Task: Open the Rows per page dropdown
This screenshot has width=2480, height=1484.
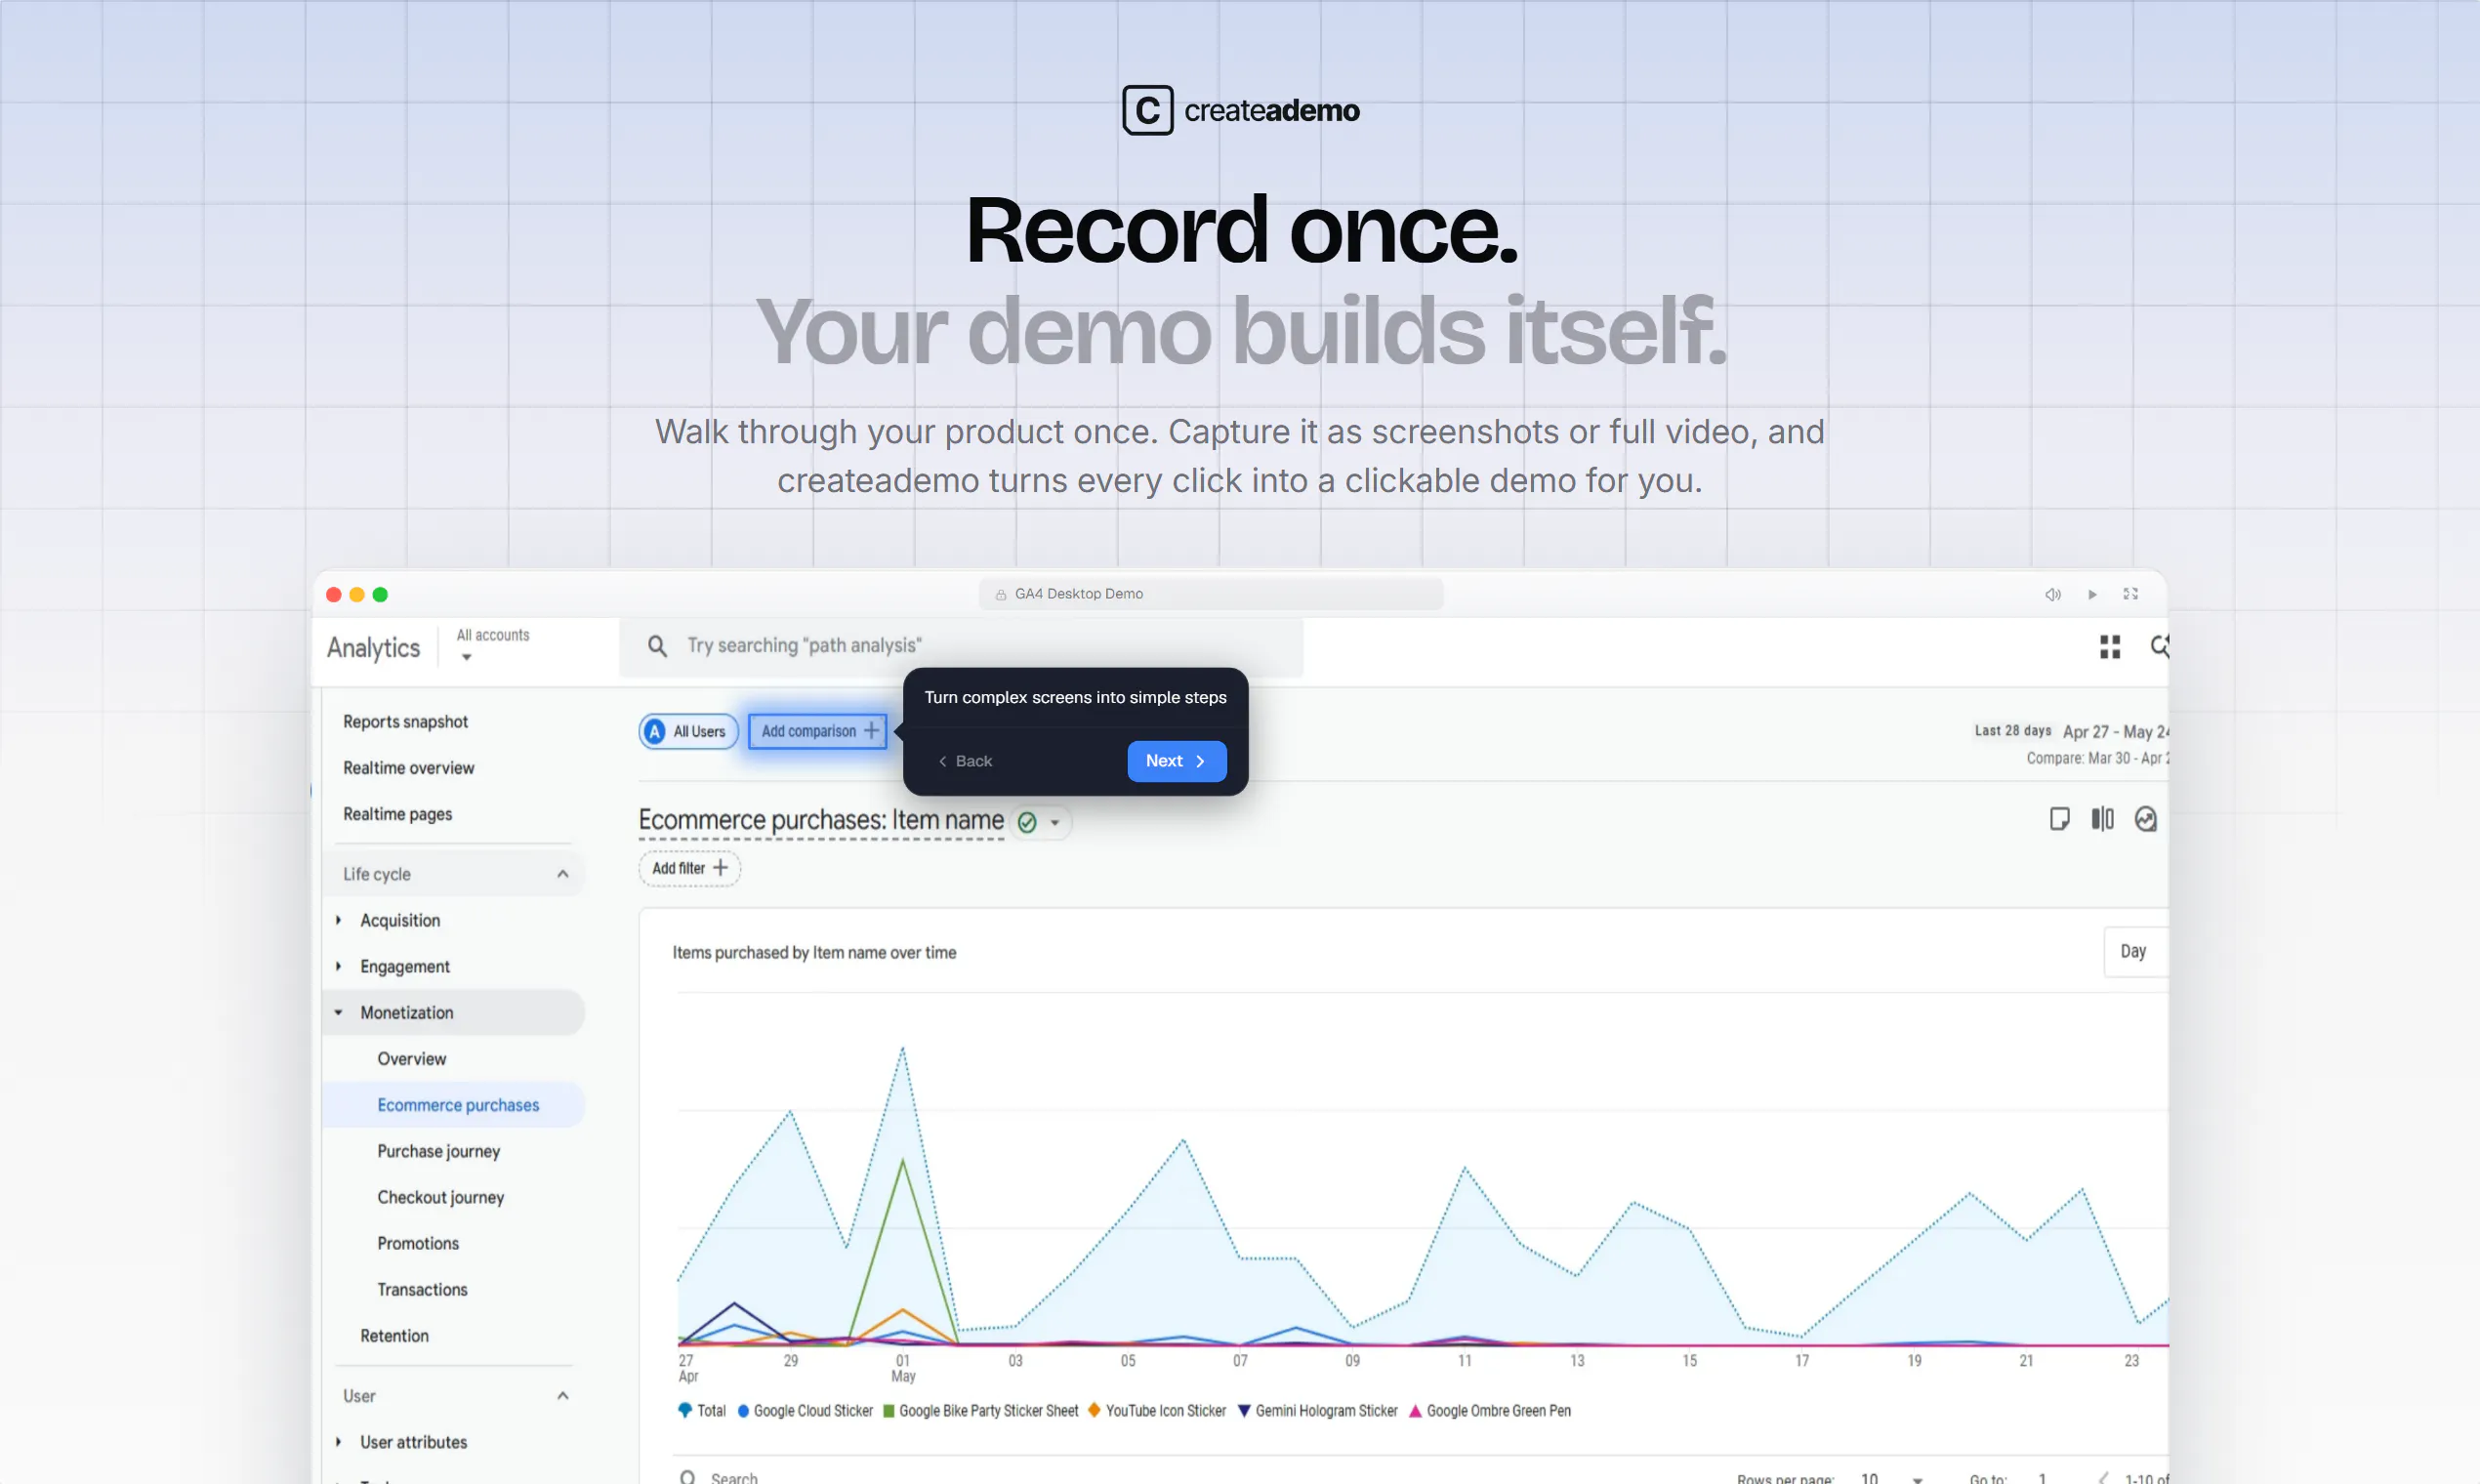Action: point(1892,1478)
